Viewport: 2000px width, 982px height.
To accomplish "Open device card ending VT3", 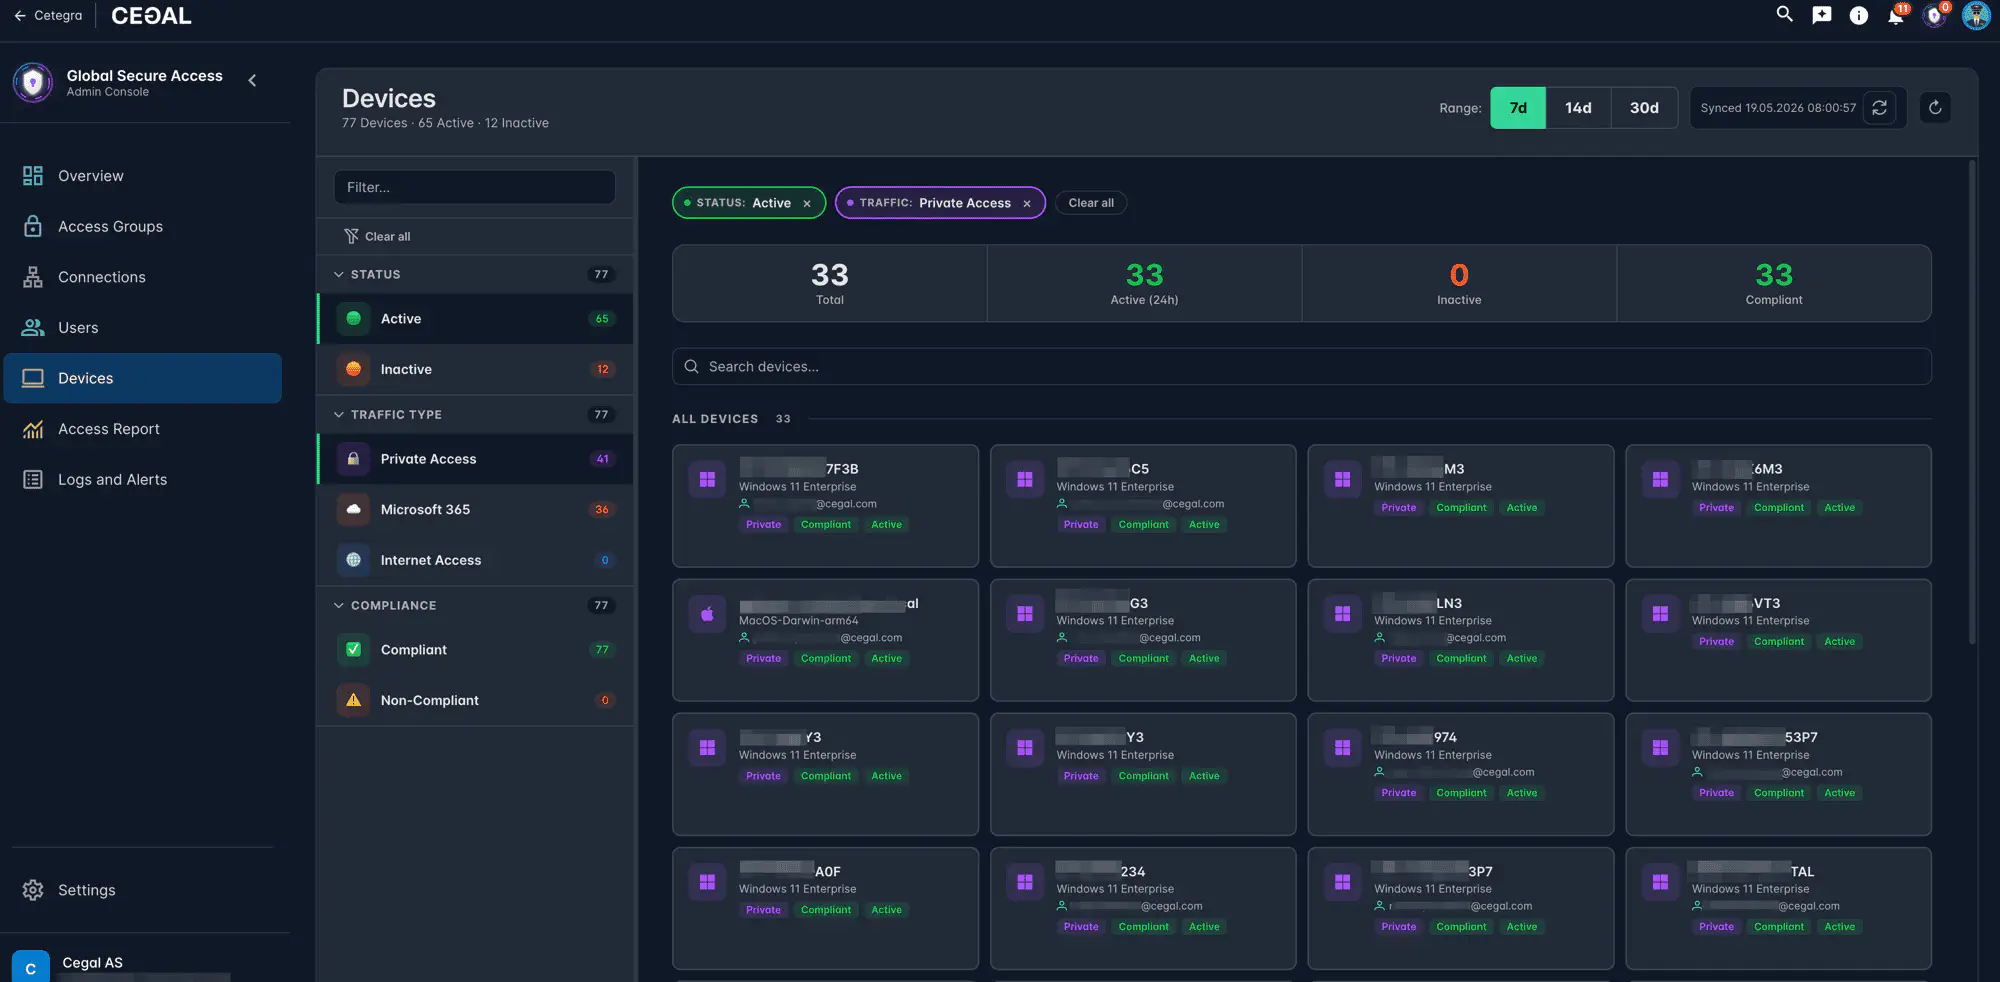I will pyautogui.click(x=1778, y=640).
